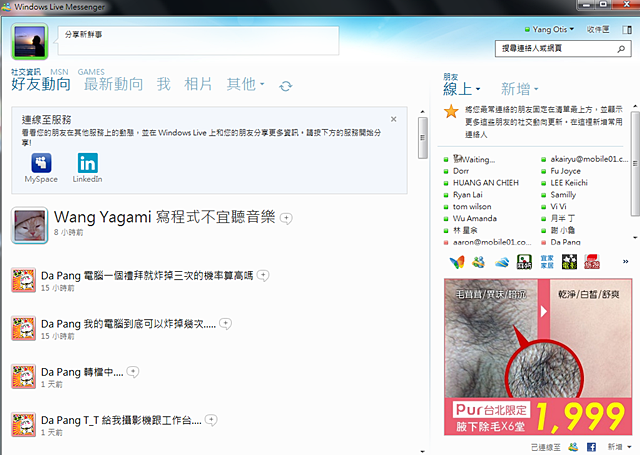This screenshot has height=455, width=640.
Task: Click feed scrollbar down arrow
Action: point(422,451)
